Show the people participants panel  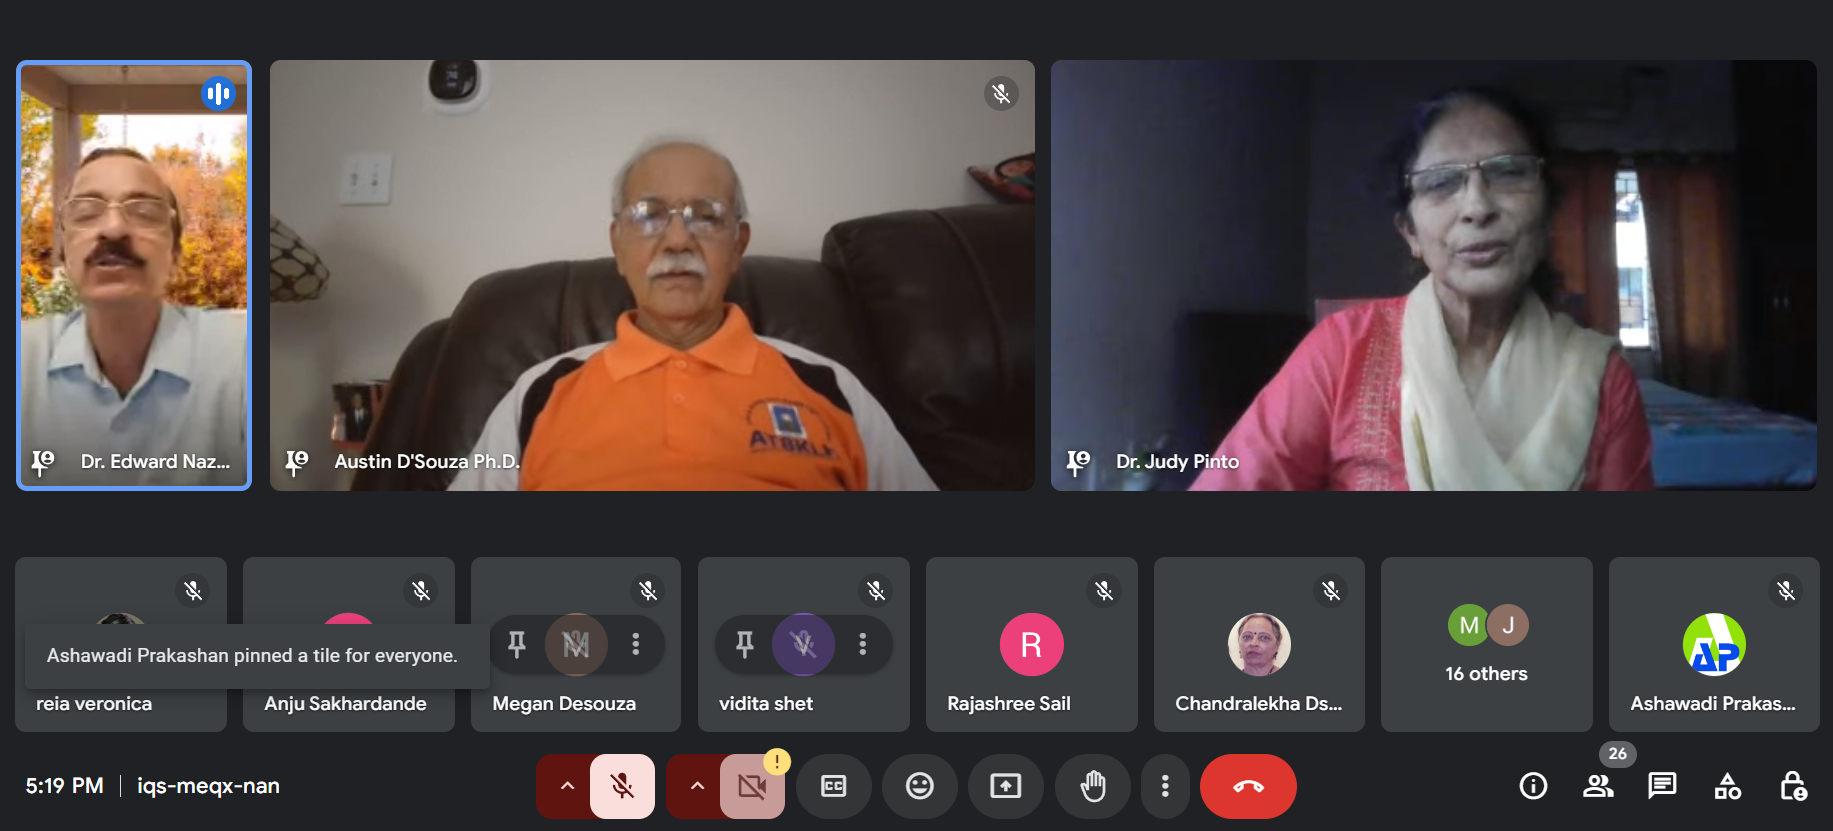[x=1598, y=786]
